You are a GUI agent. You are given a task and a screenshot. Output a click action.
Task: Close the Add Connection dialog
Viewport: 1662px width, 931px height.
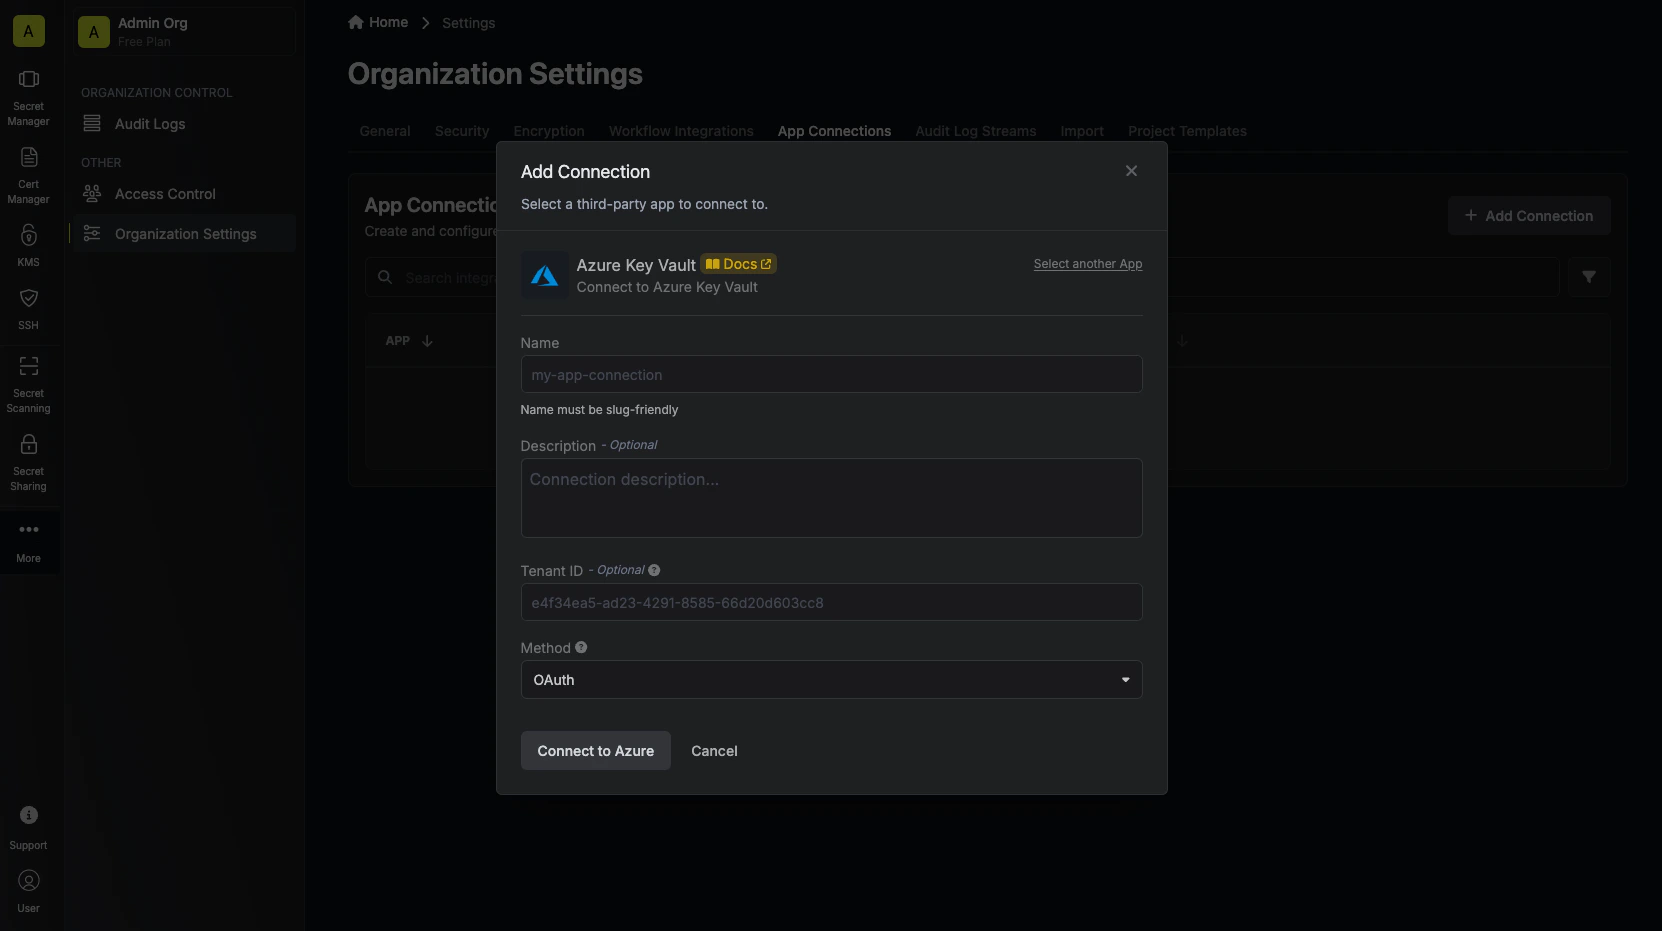1131,171
